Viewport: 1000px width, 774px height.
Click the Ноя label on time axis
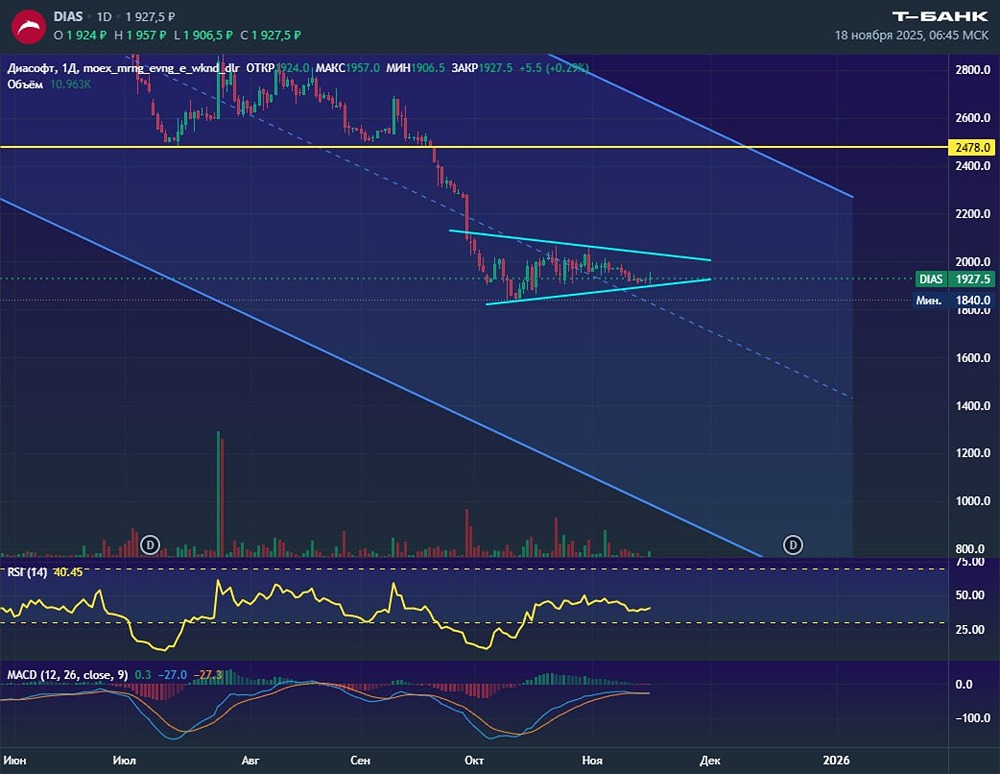click(592, 760)
